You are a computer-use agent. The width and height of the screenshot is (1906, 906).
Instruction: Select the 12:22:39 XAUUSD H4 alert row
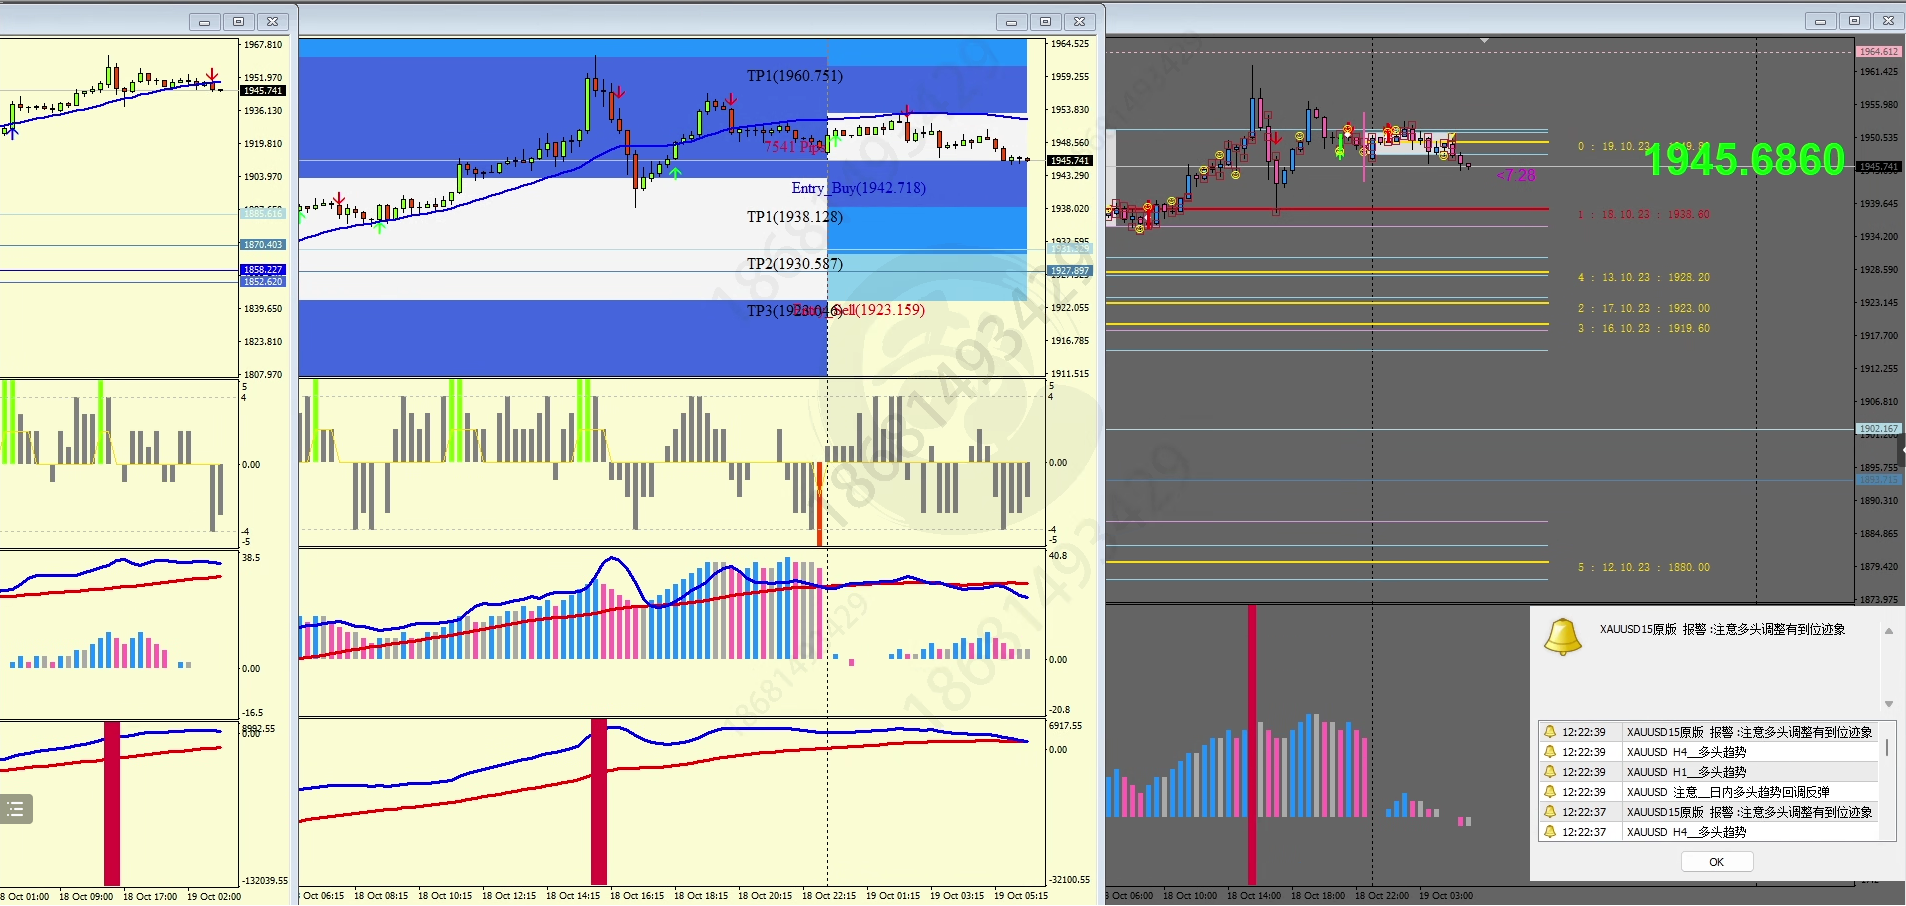[x=1708, y=752]
